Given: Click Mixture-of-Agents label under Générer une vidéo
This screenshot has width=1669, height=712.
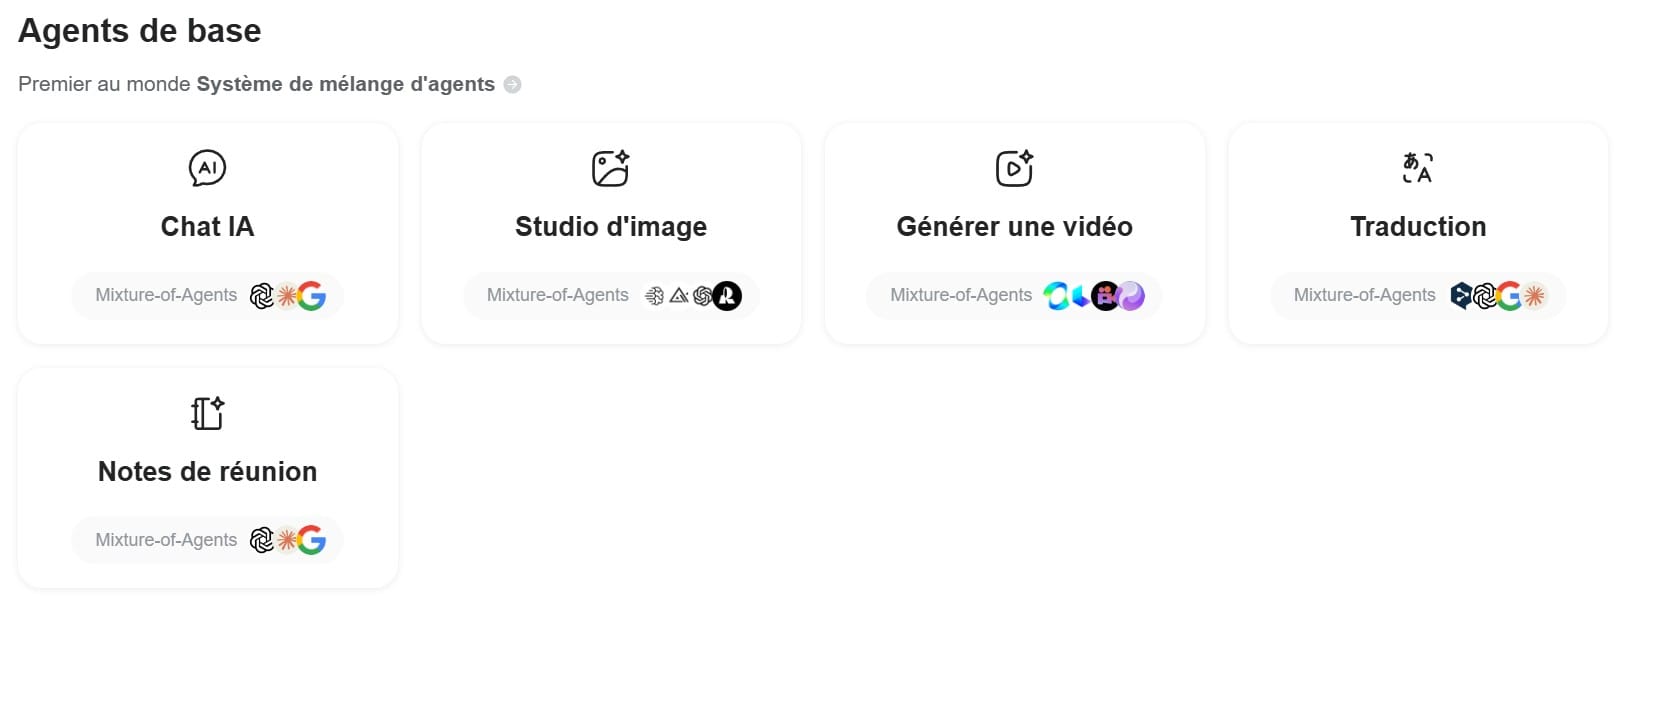Looking at the screenshot, I should [960, 296].
